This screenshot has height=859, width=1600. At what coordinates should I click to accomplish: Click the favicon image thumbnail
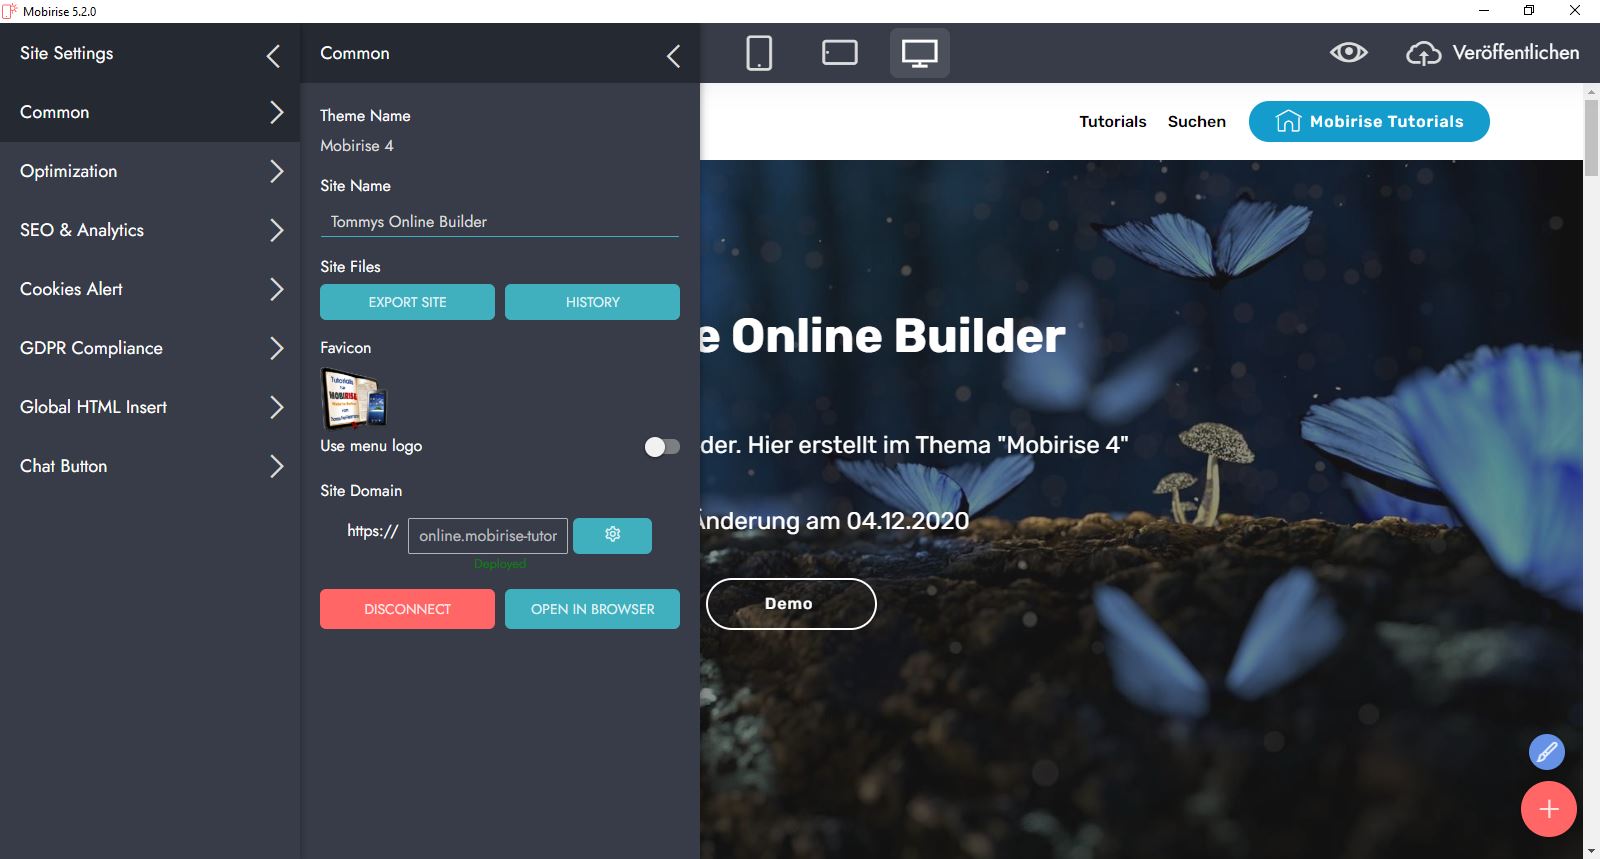[x=353, y=398]
